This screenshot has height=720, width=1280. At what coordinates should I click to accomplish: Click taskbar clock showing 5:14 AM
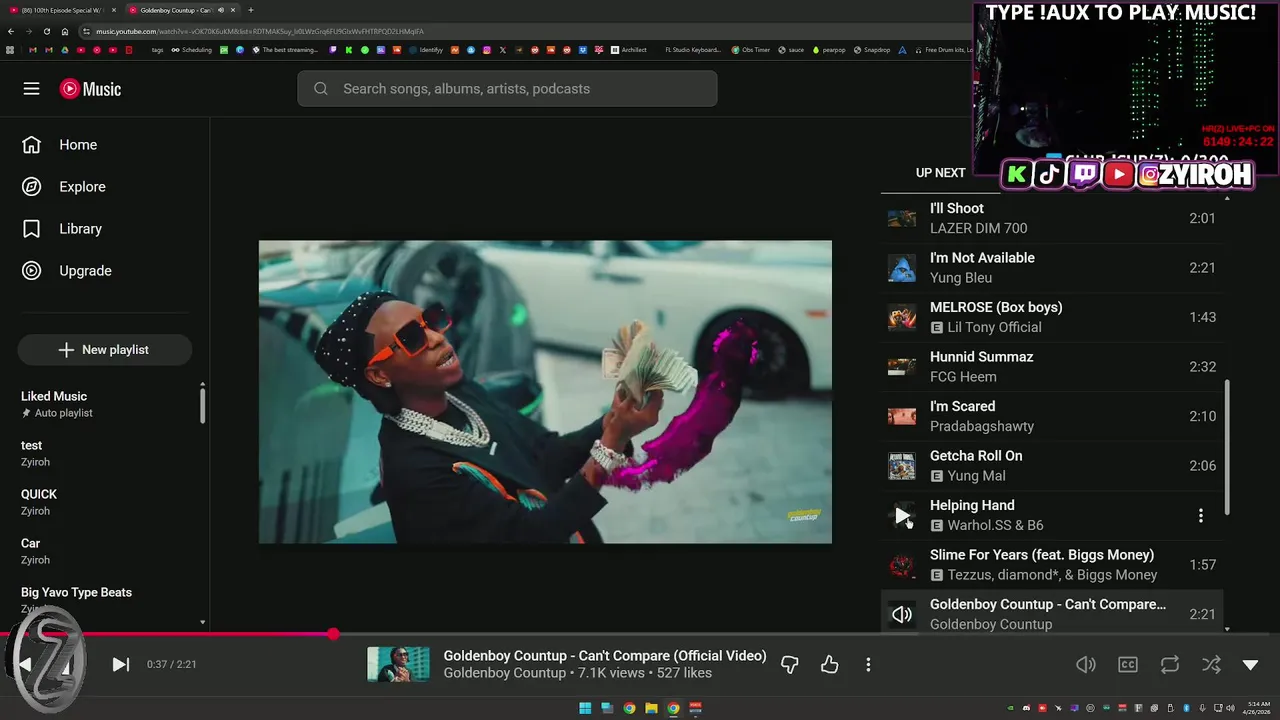pos(1258,708)
